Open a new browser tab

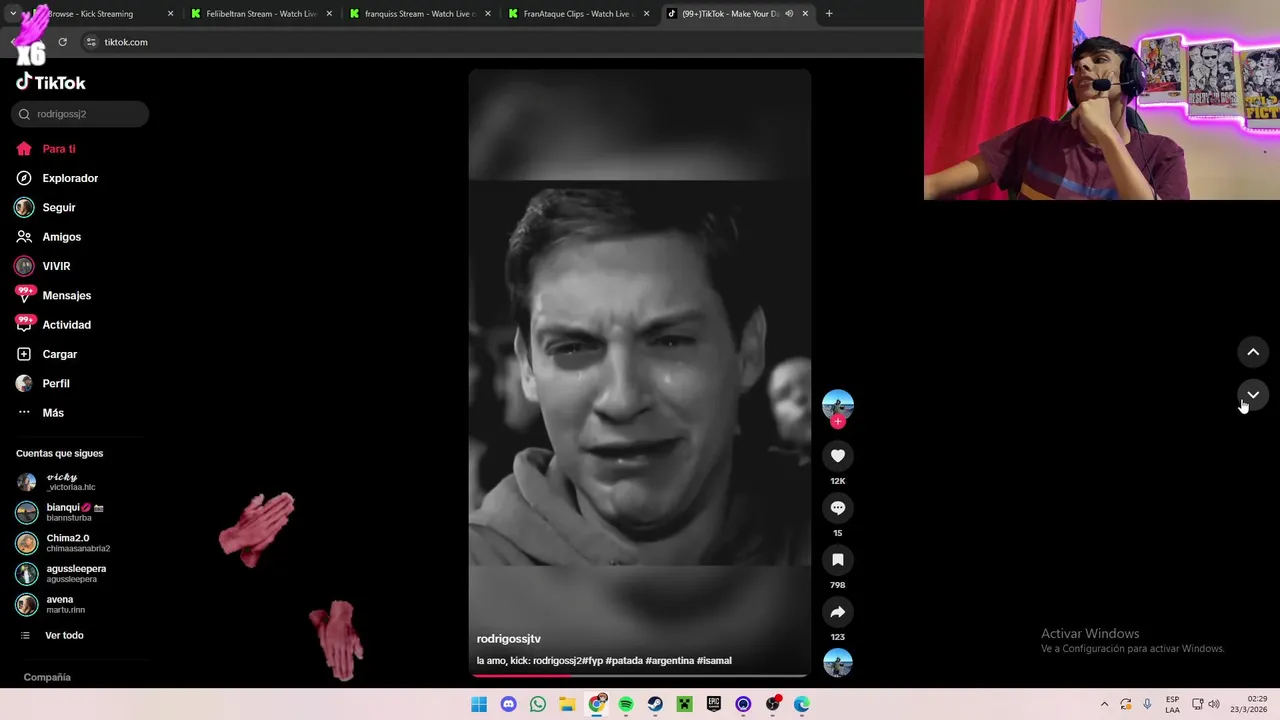click(x=829, y=14)
